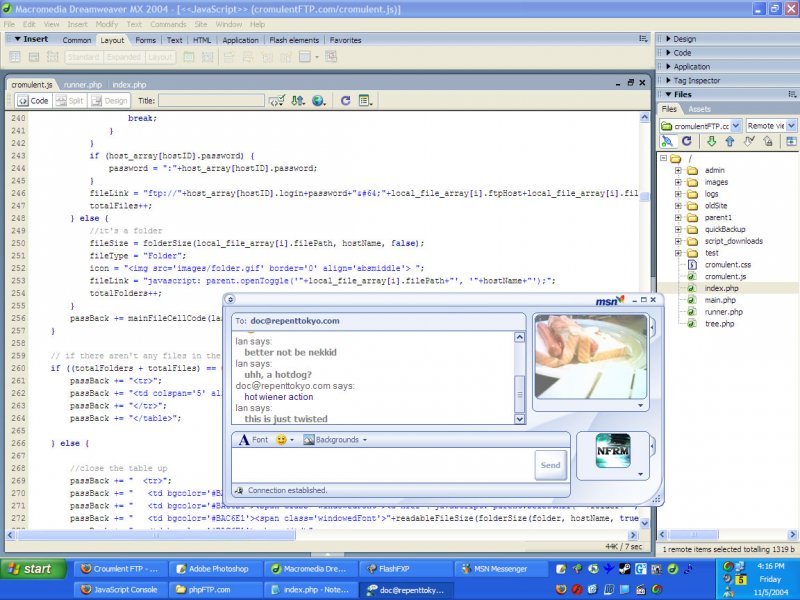Select the Draw Layer icon
Viewport: 800px width, 600px height.
(x=53, y=57)
